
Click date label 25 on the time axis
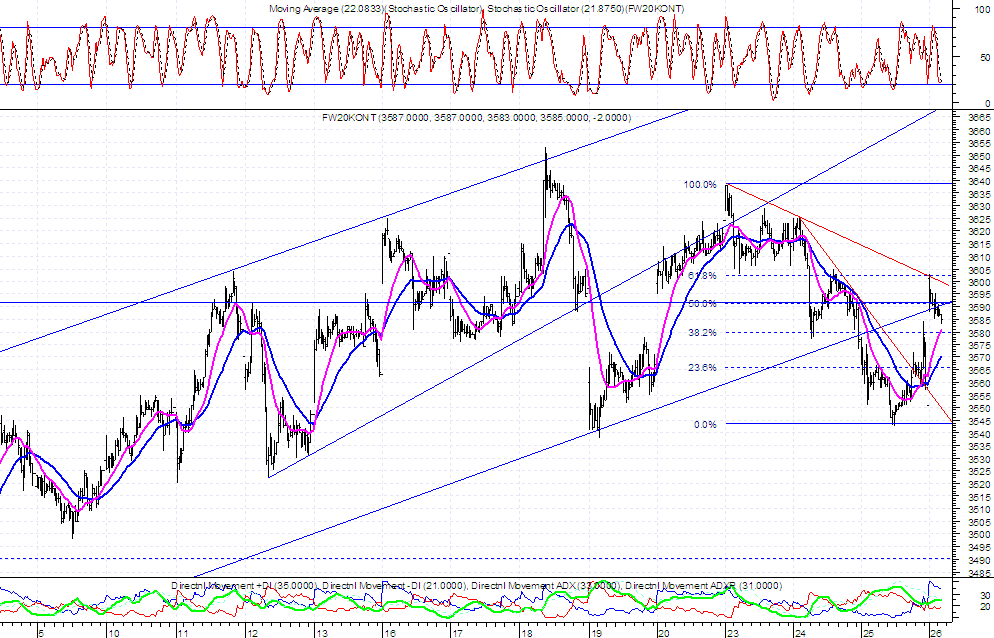[x=869, y=633]
